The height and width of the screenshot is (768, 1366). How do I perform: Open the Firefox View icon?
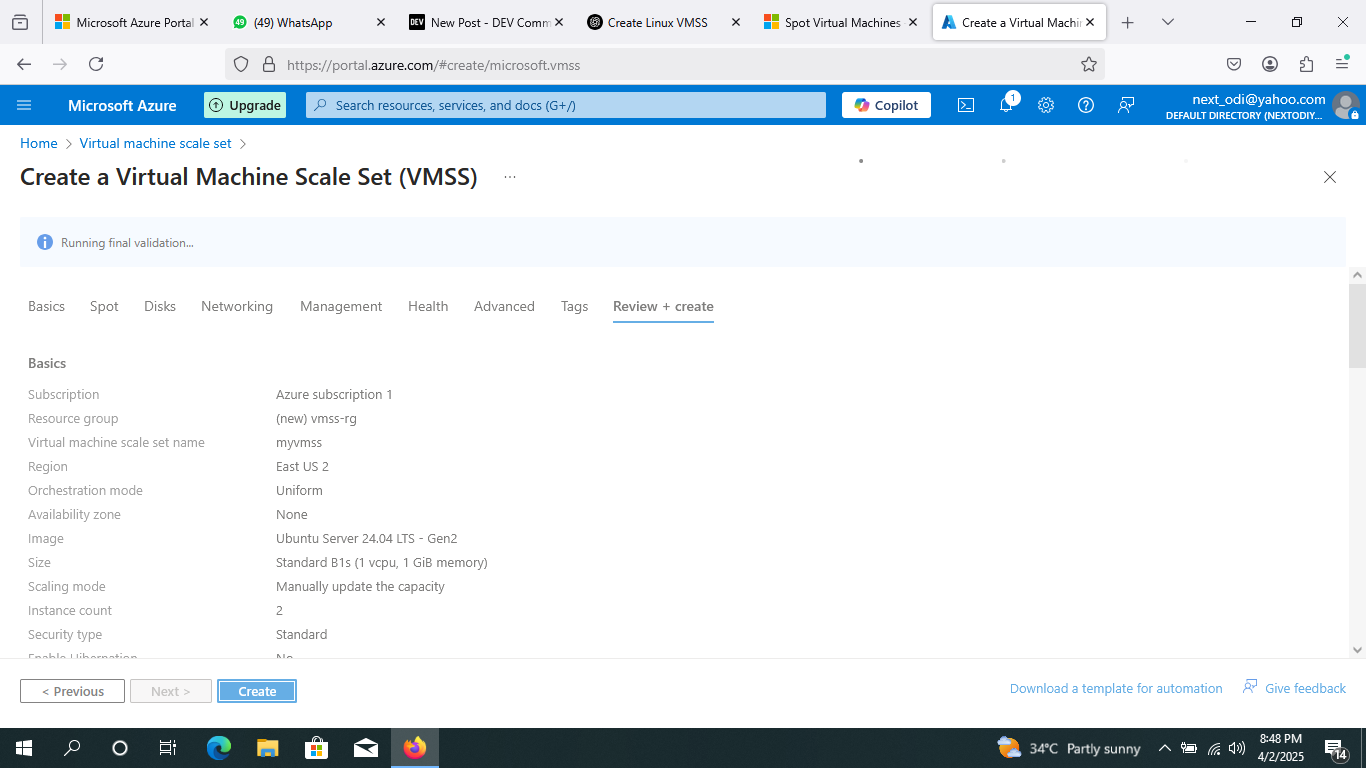(x=20, y=22)
